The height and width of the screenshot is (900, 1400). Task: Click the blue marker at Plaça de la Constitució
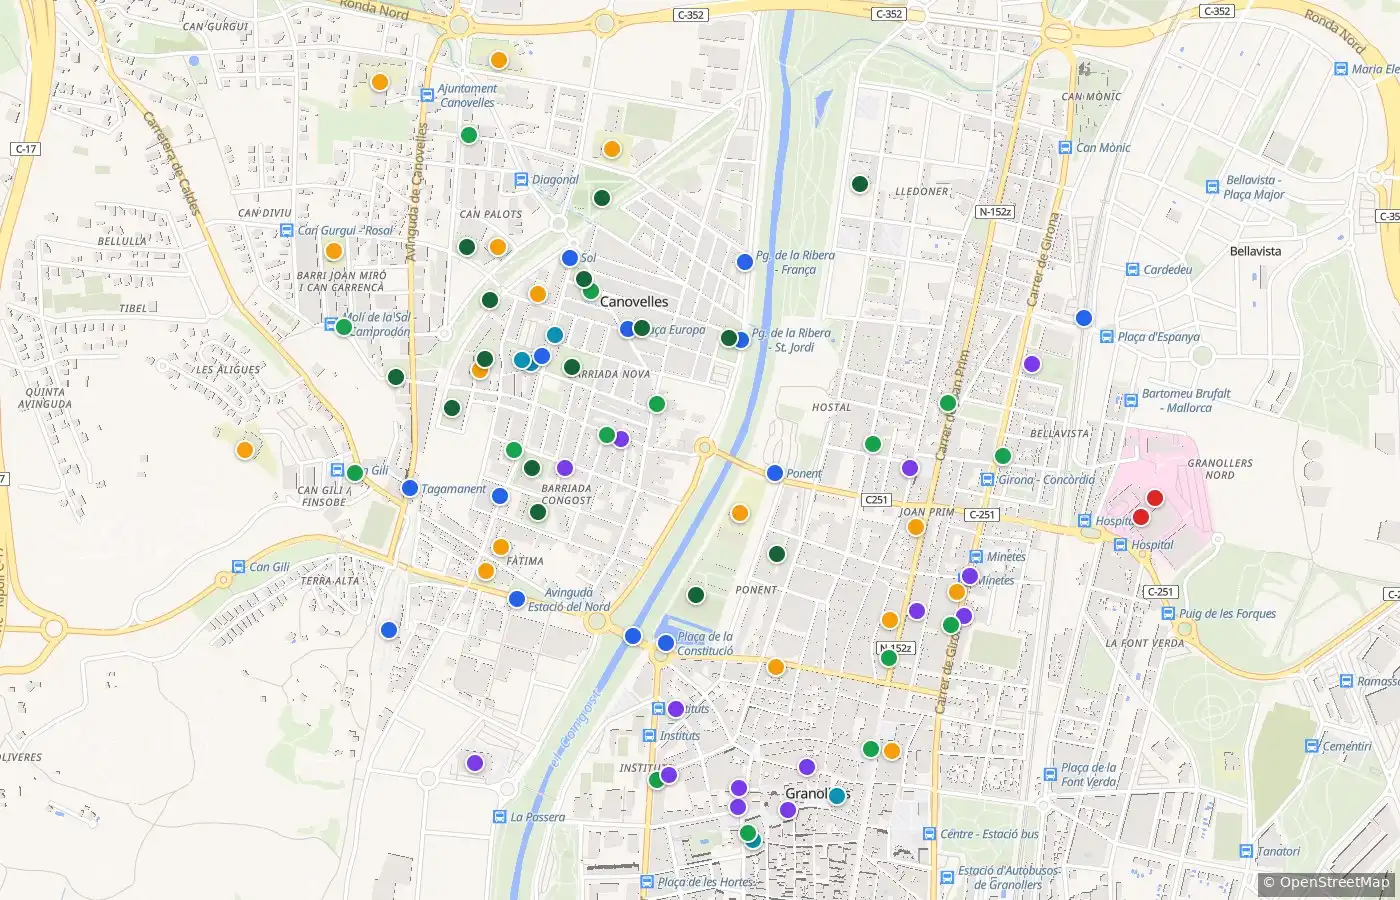point(666,643)
